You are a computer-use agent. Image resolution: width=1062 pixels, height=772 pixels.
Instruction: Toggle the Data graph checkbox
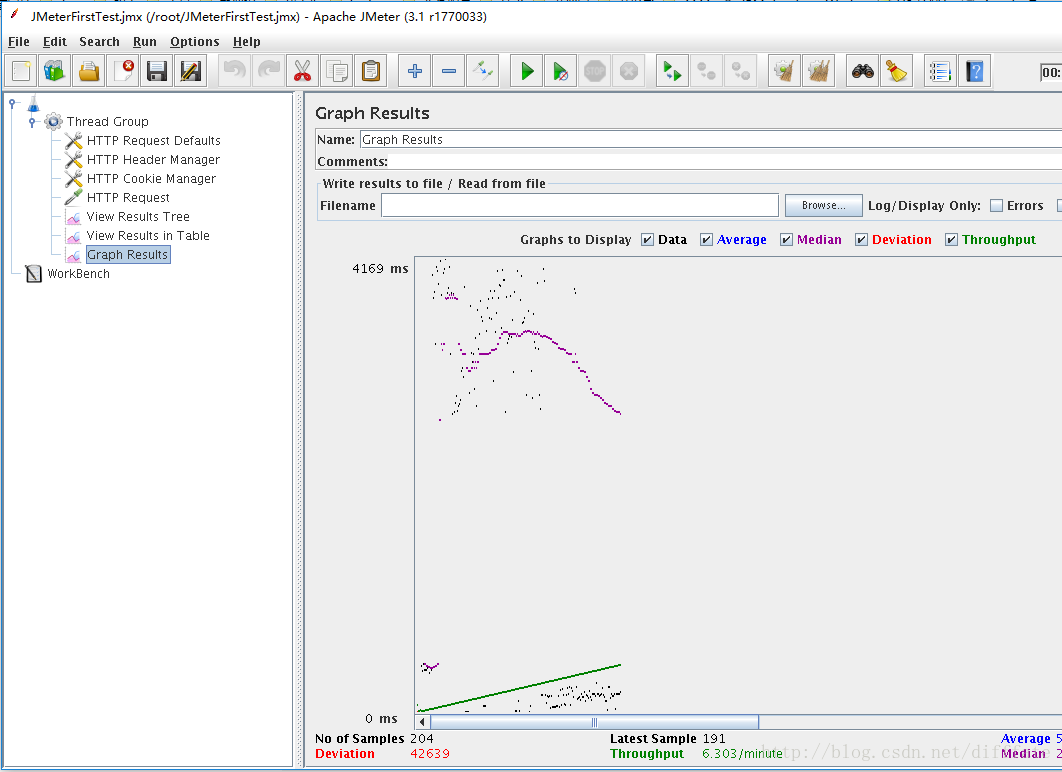tap(647, 240)
